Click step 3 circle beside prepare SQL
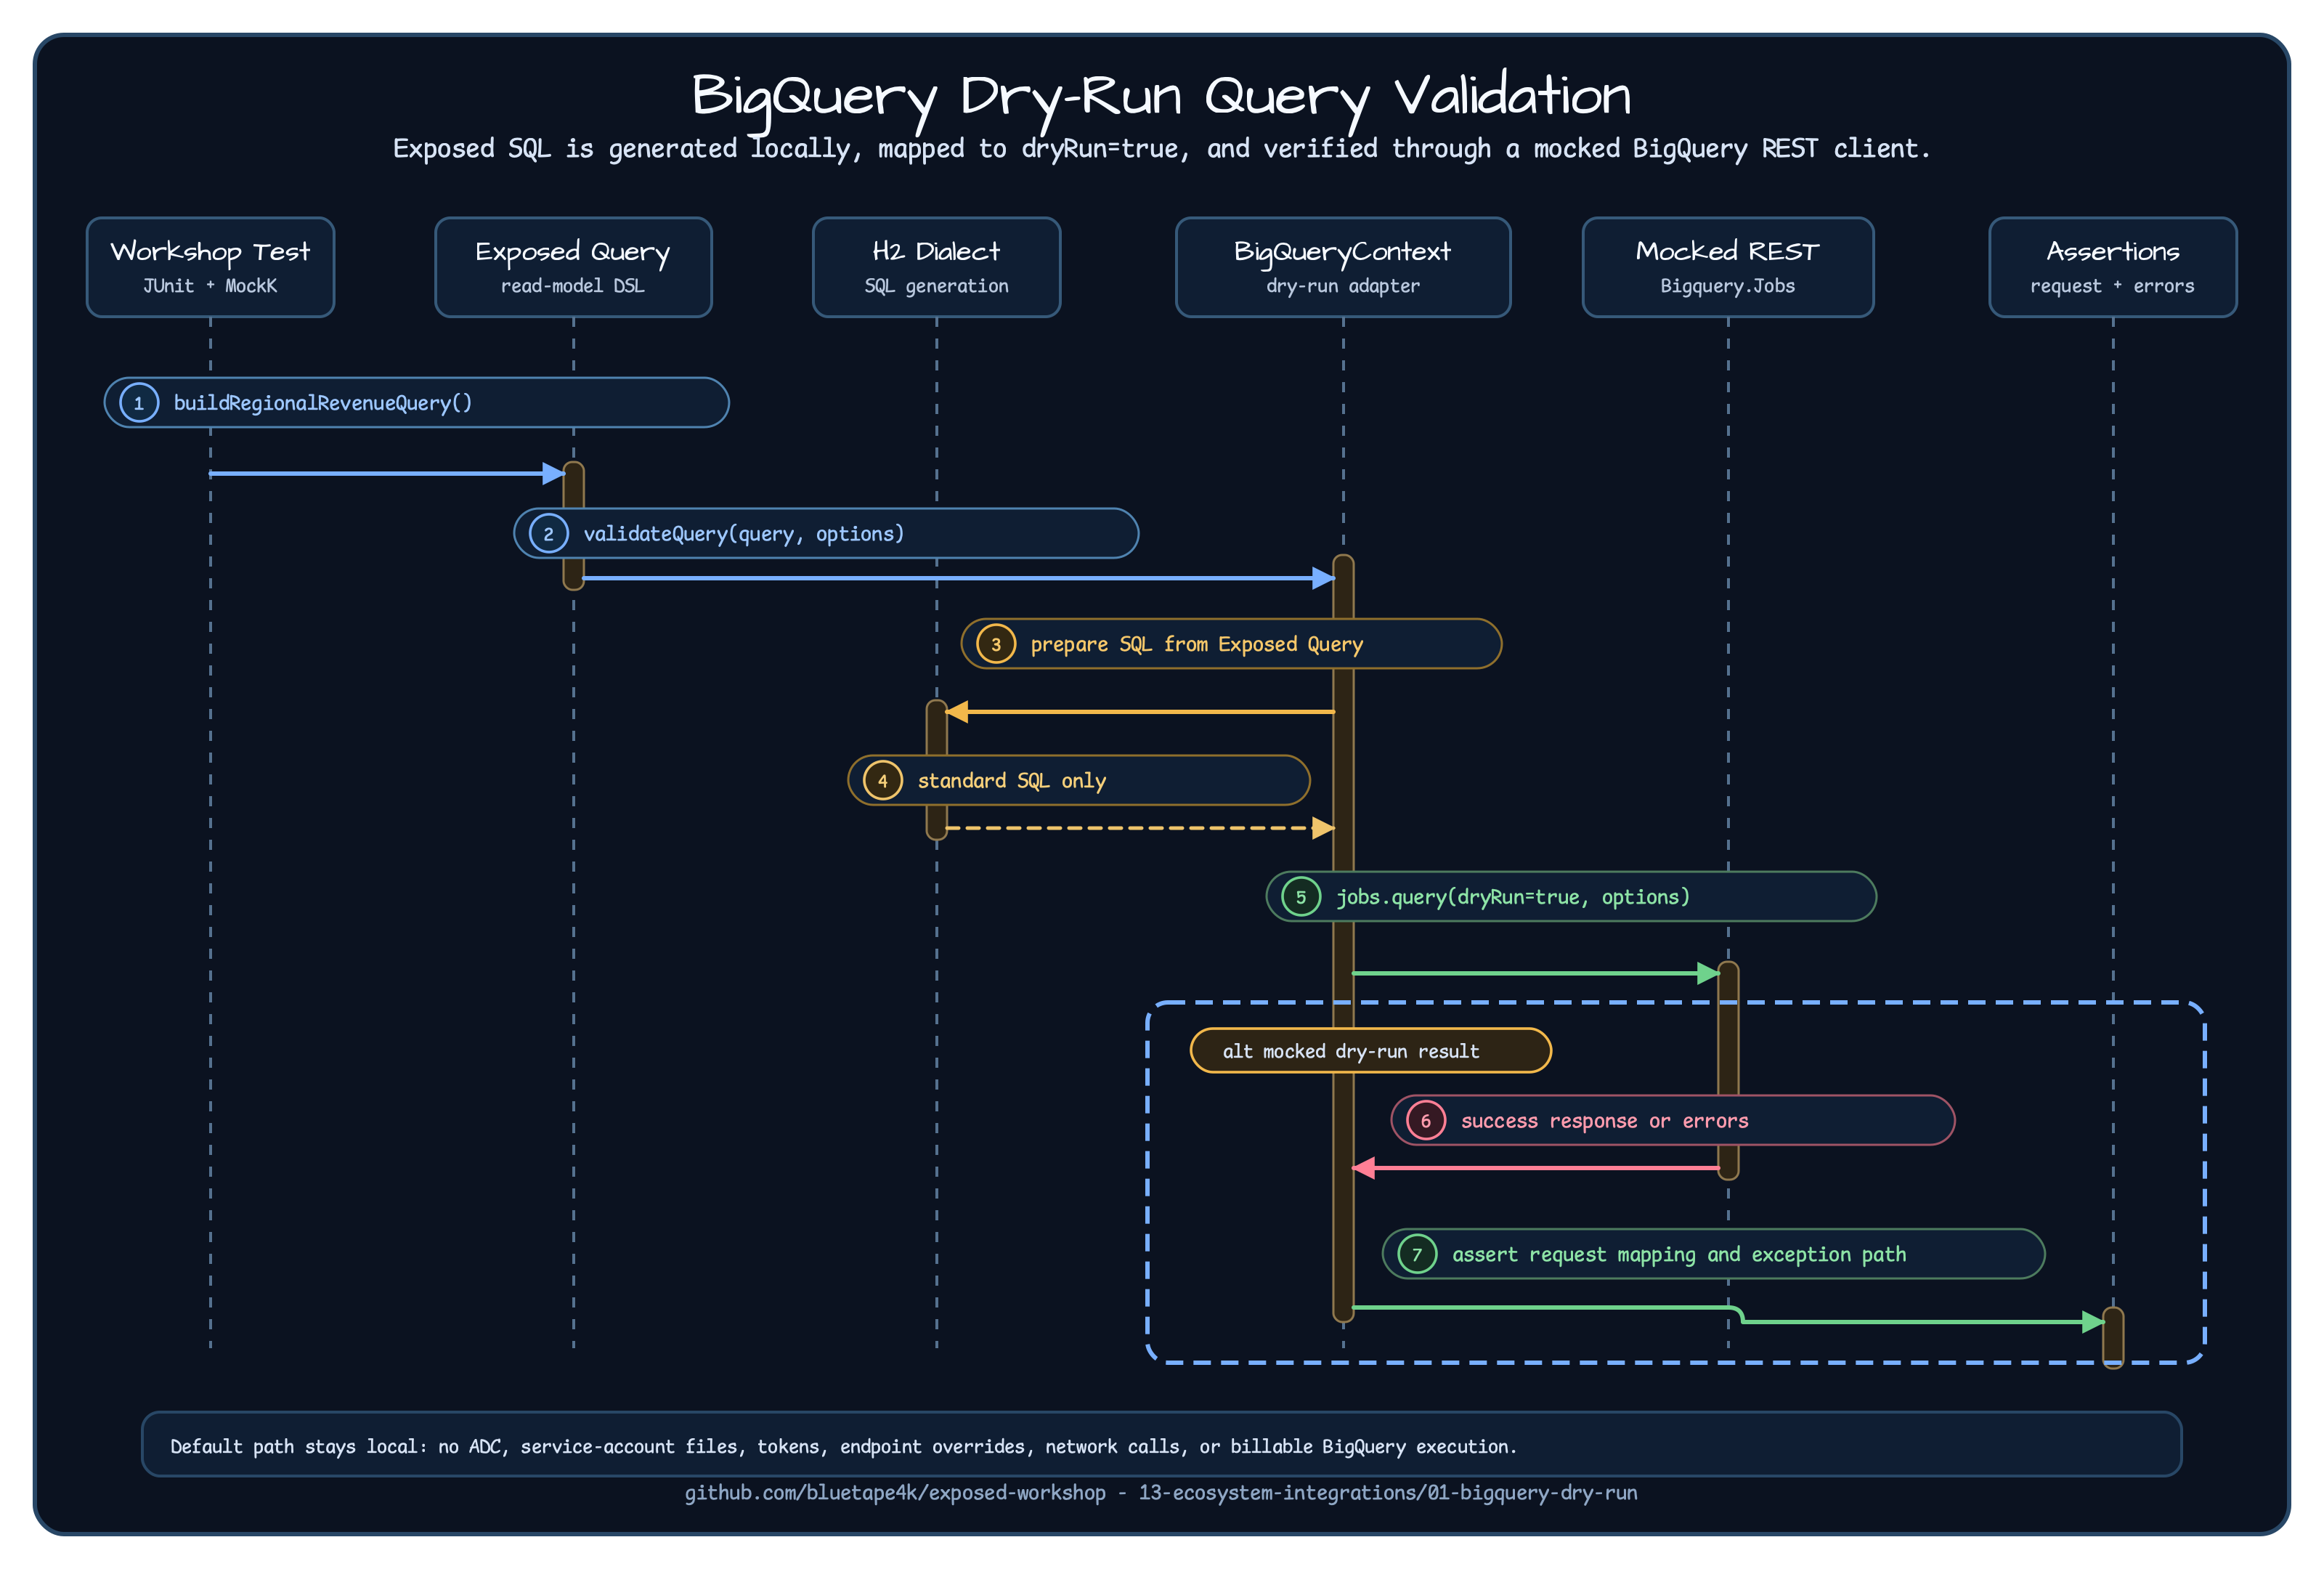 (x=995, y=644)
